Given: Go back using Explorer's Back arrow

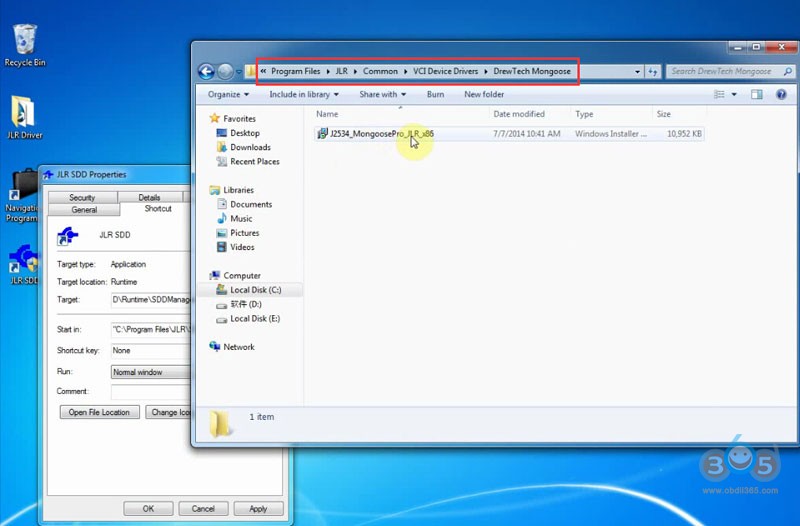Looking at the screenshot, I should [206, 71].
